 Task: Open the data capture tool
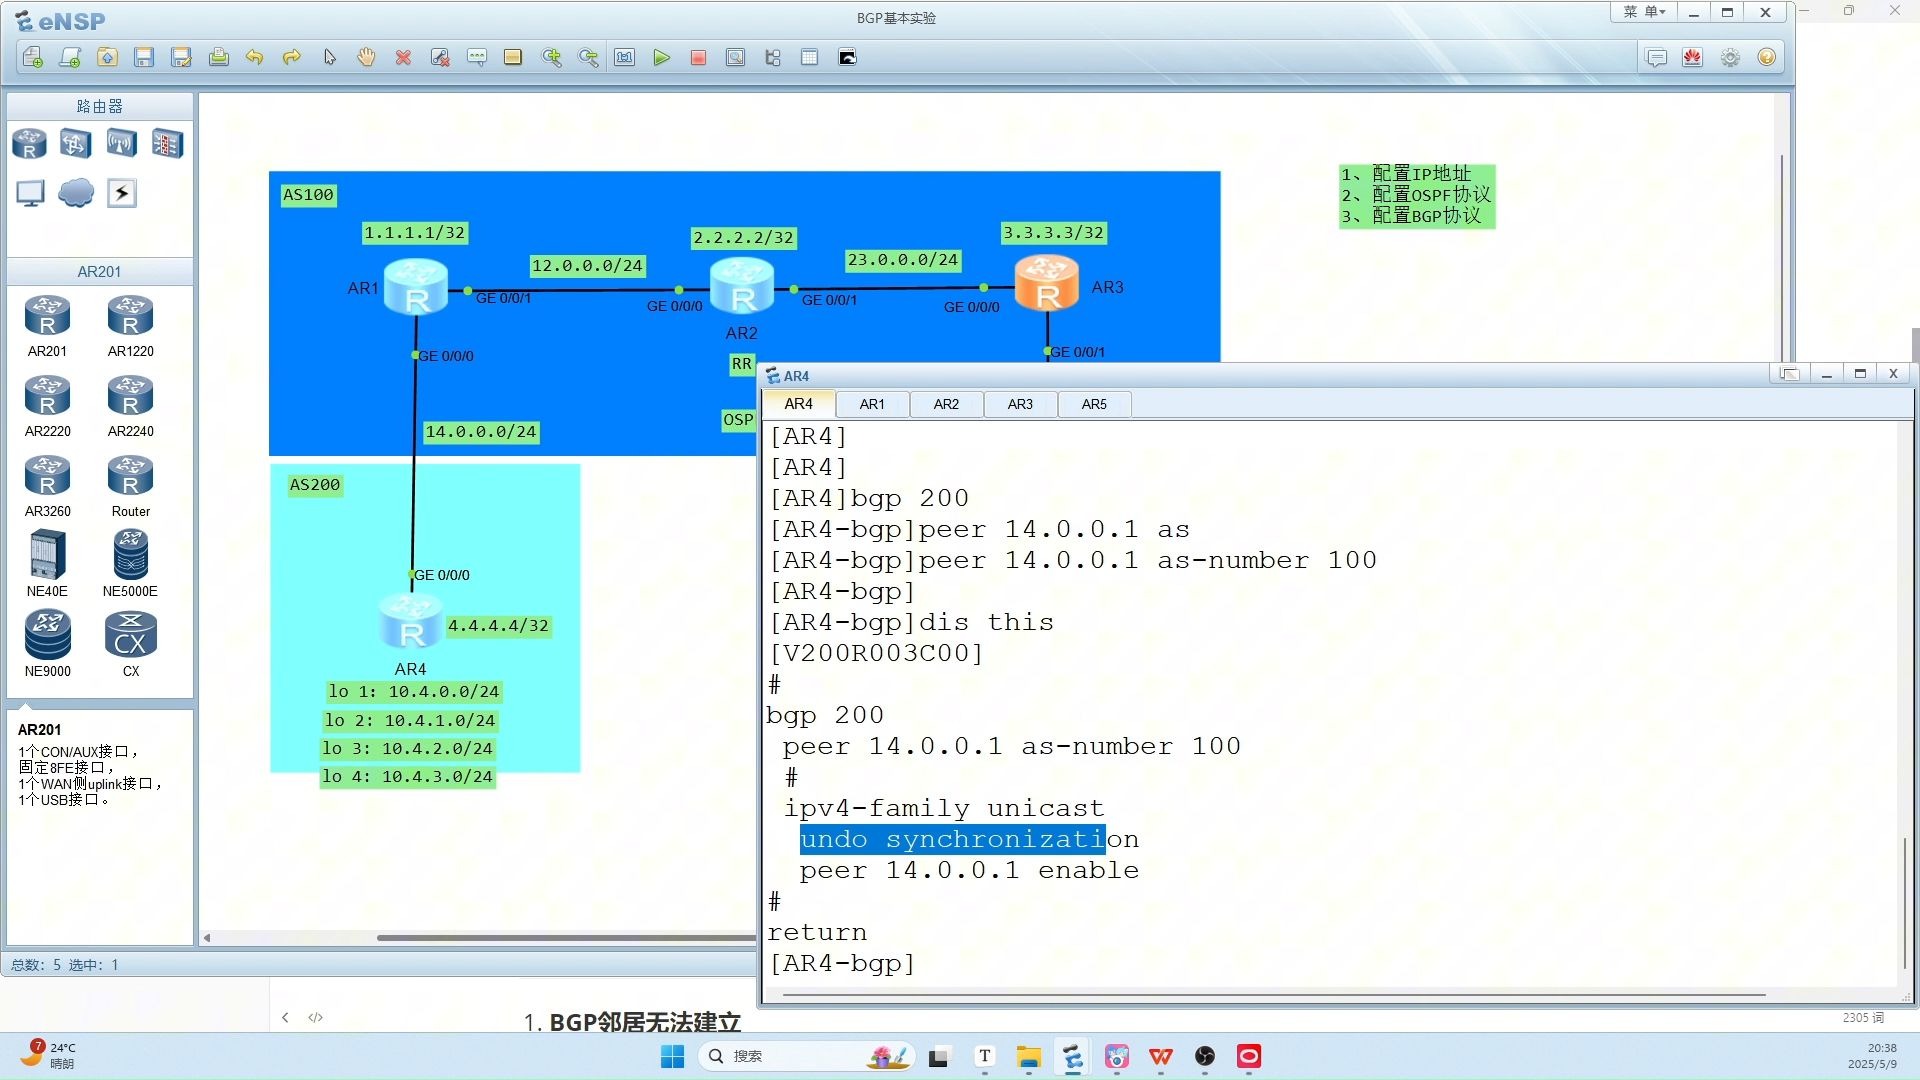[x=735, y=58]
